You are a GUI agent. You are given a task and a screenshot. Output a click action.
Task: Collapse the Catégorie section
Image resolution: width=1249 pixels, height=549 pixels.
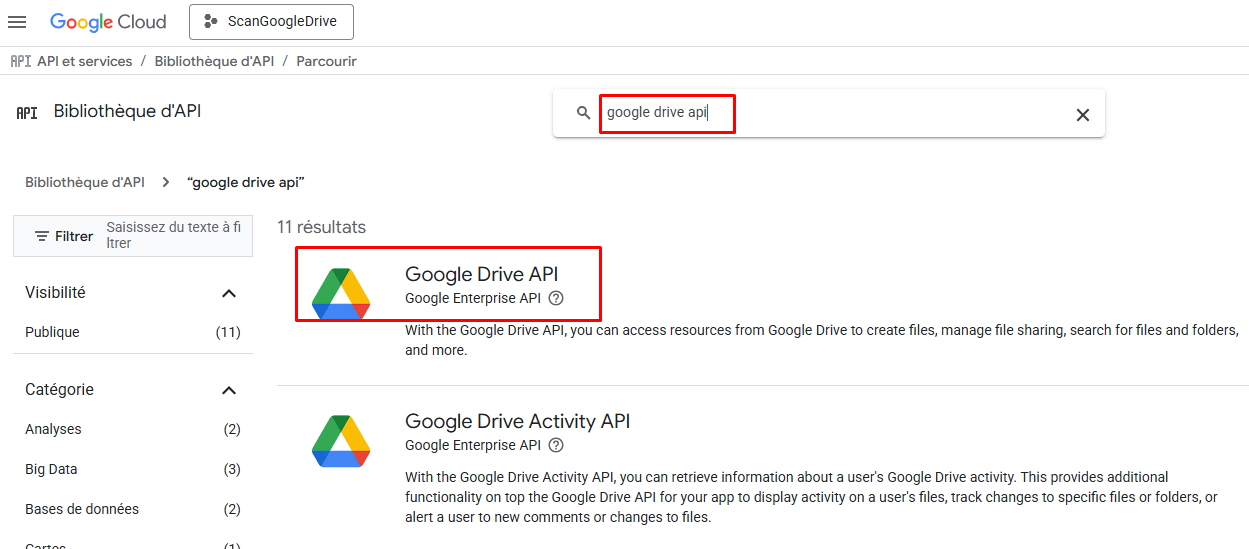click(229, 390)
